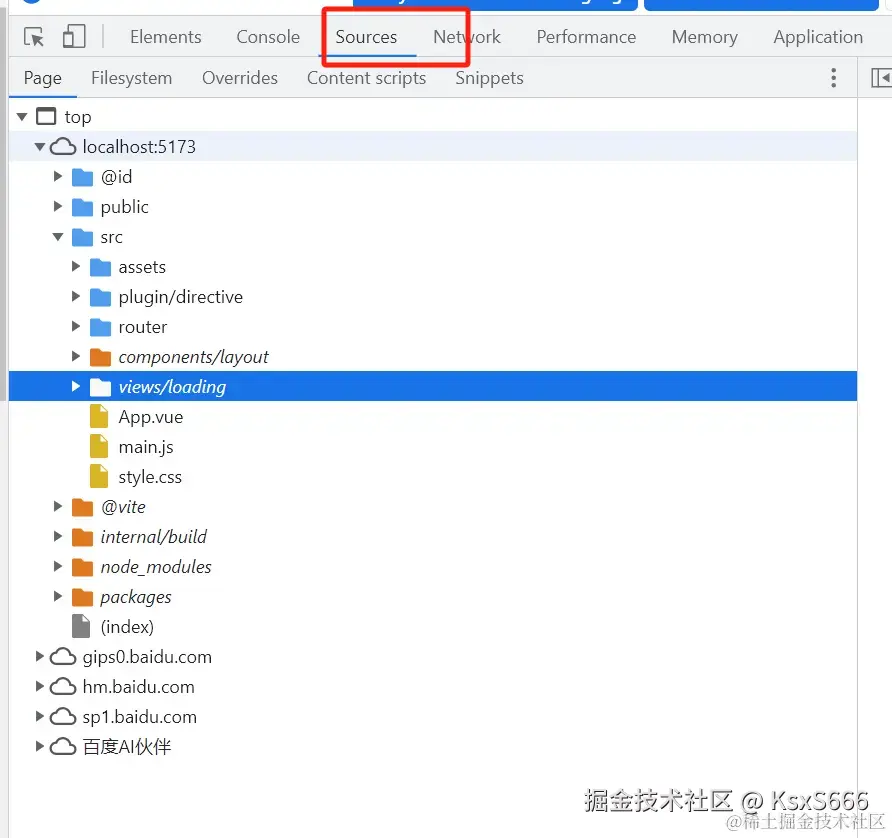Open the Application tab
Screen dimensions: 892x838
tap(818, 37)
